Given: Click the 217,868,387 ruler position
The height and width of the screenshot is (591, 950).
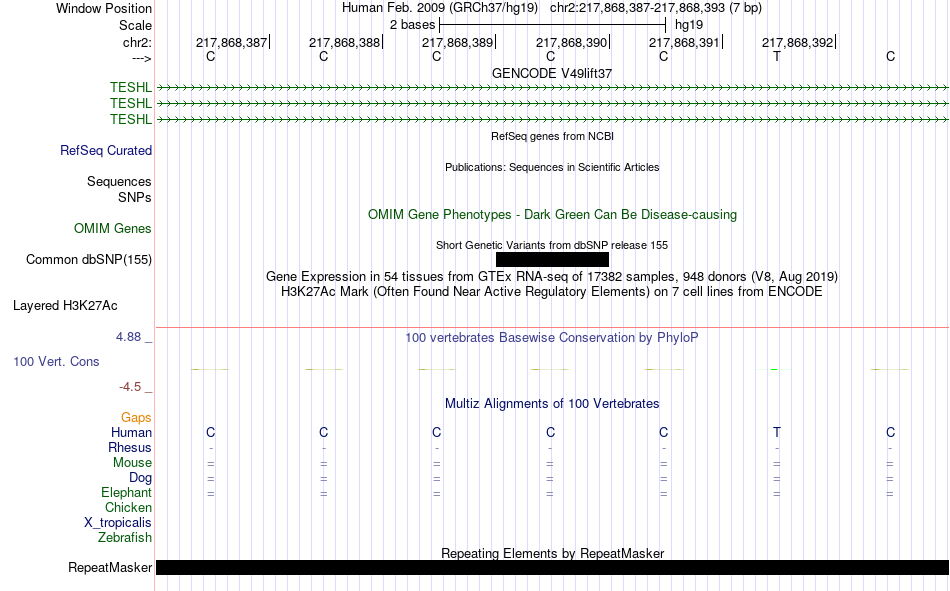Looking at the screenshot, I should click(x=231, y=42).
